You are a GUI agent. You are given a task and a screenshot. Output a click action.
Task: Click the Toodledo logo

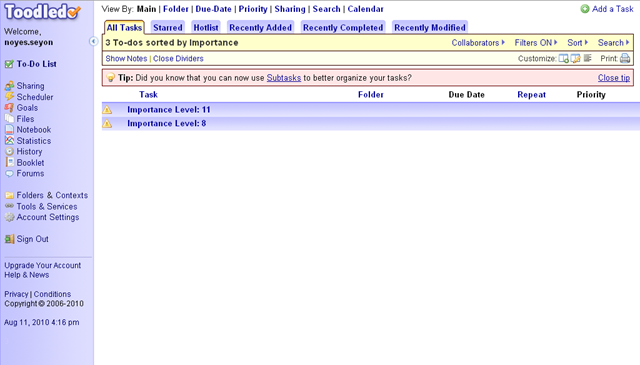(x=42, y=12)
